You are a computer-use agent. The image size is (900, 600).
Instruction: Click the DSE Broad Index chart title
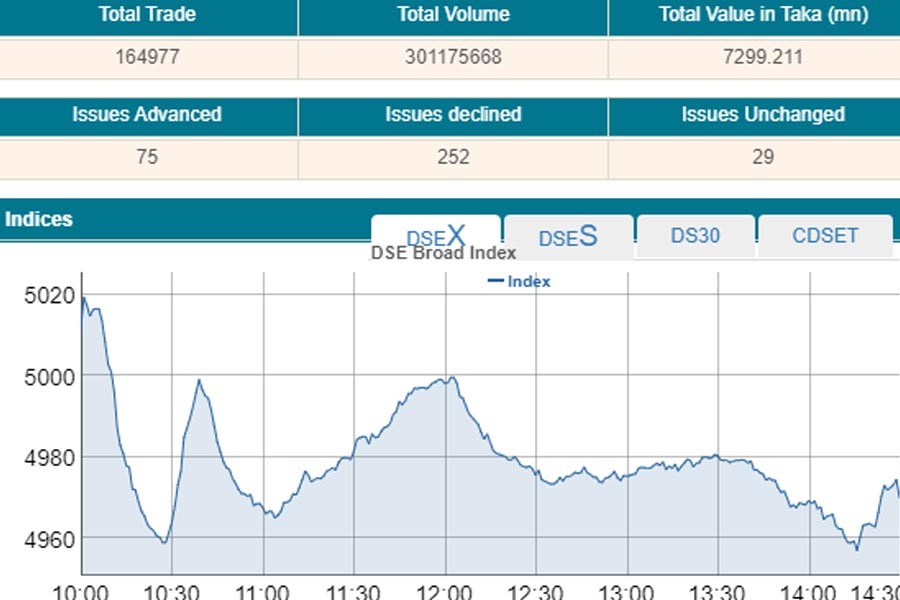[443, 253]
